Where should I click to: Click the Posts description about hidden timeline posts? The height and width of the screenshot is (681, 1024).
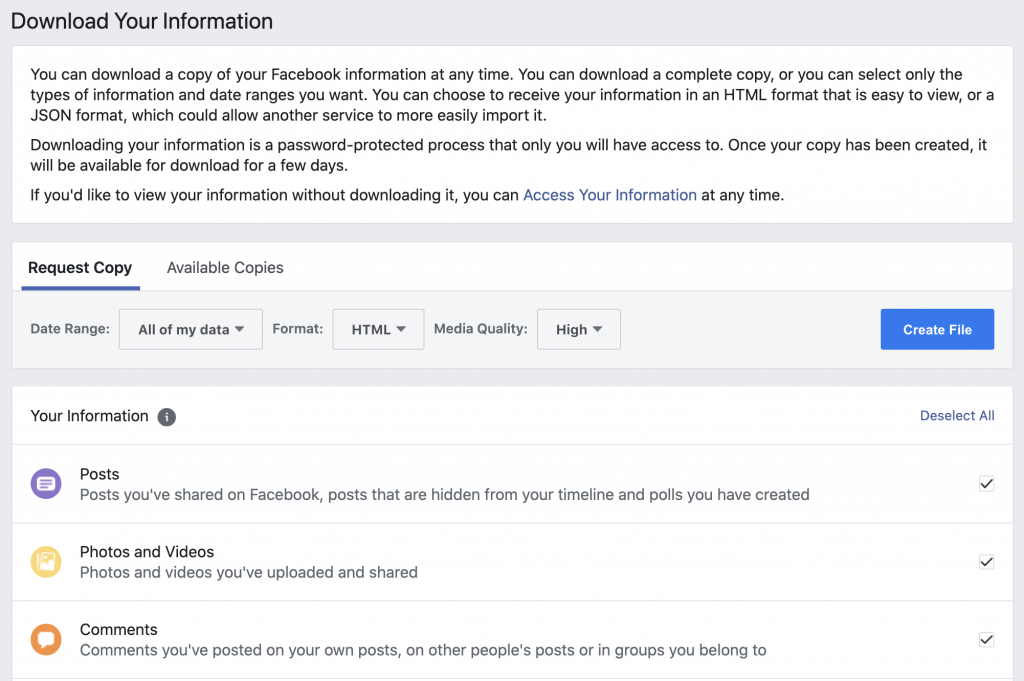(x=445, y=495)
